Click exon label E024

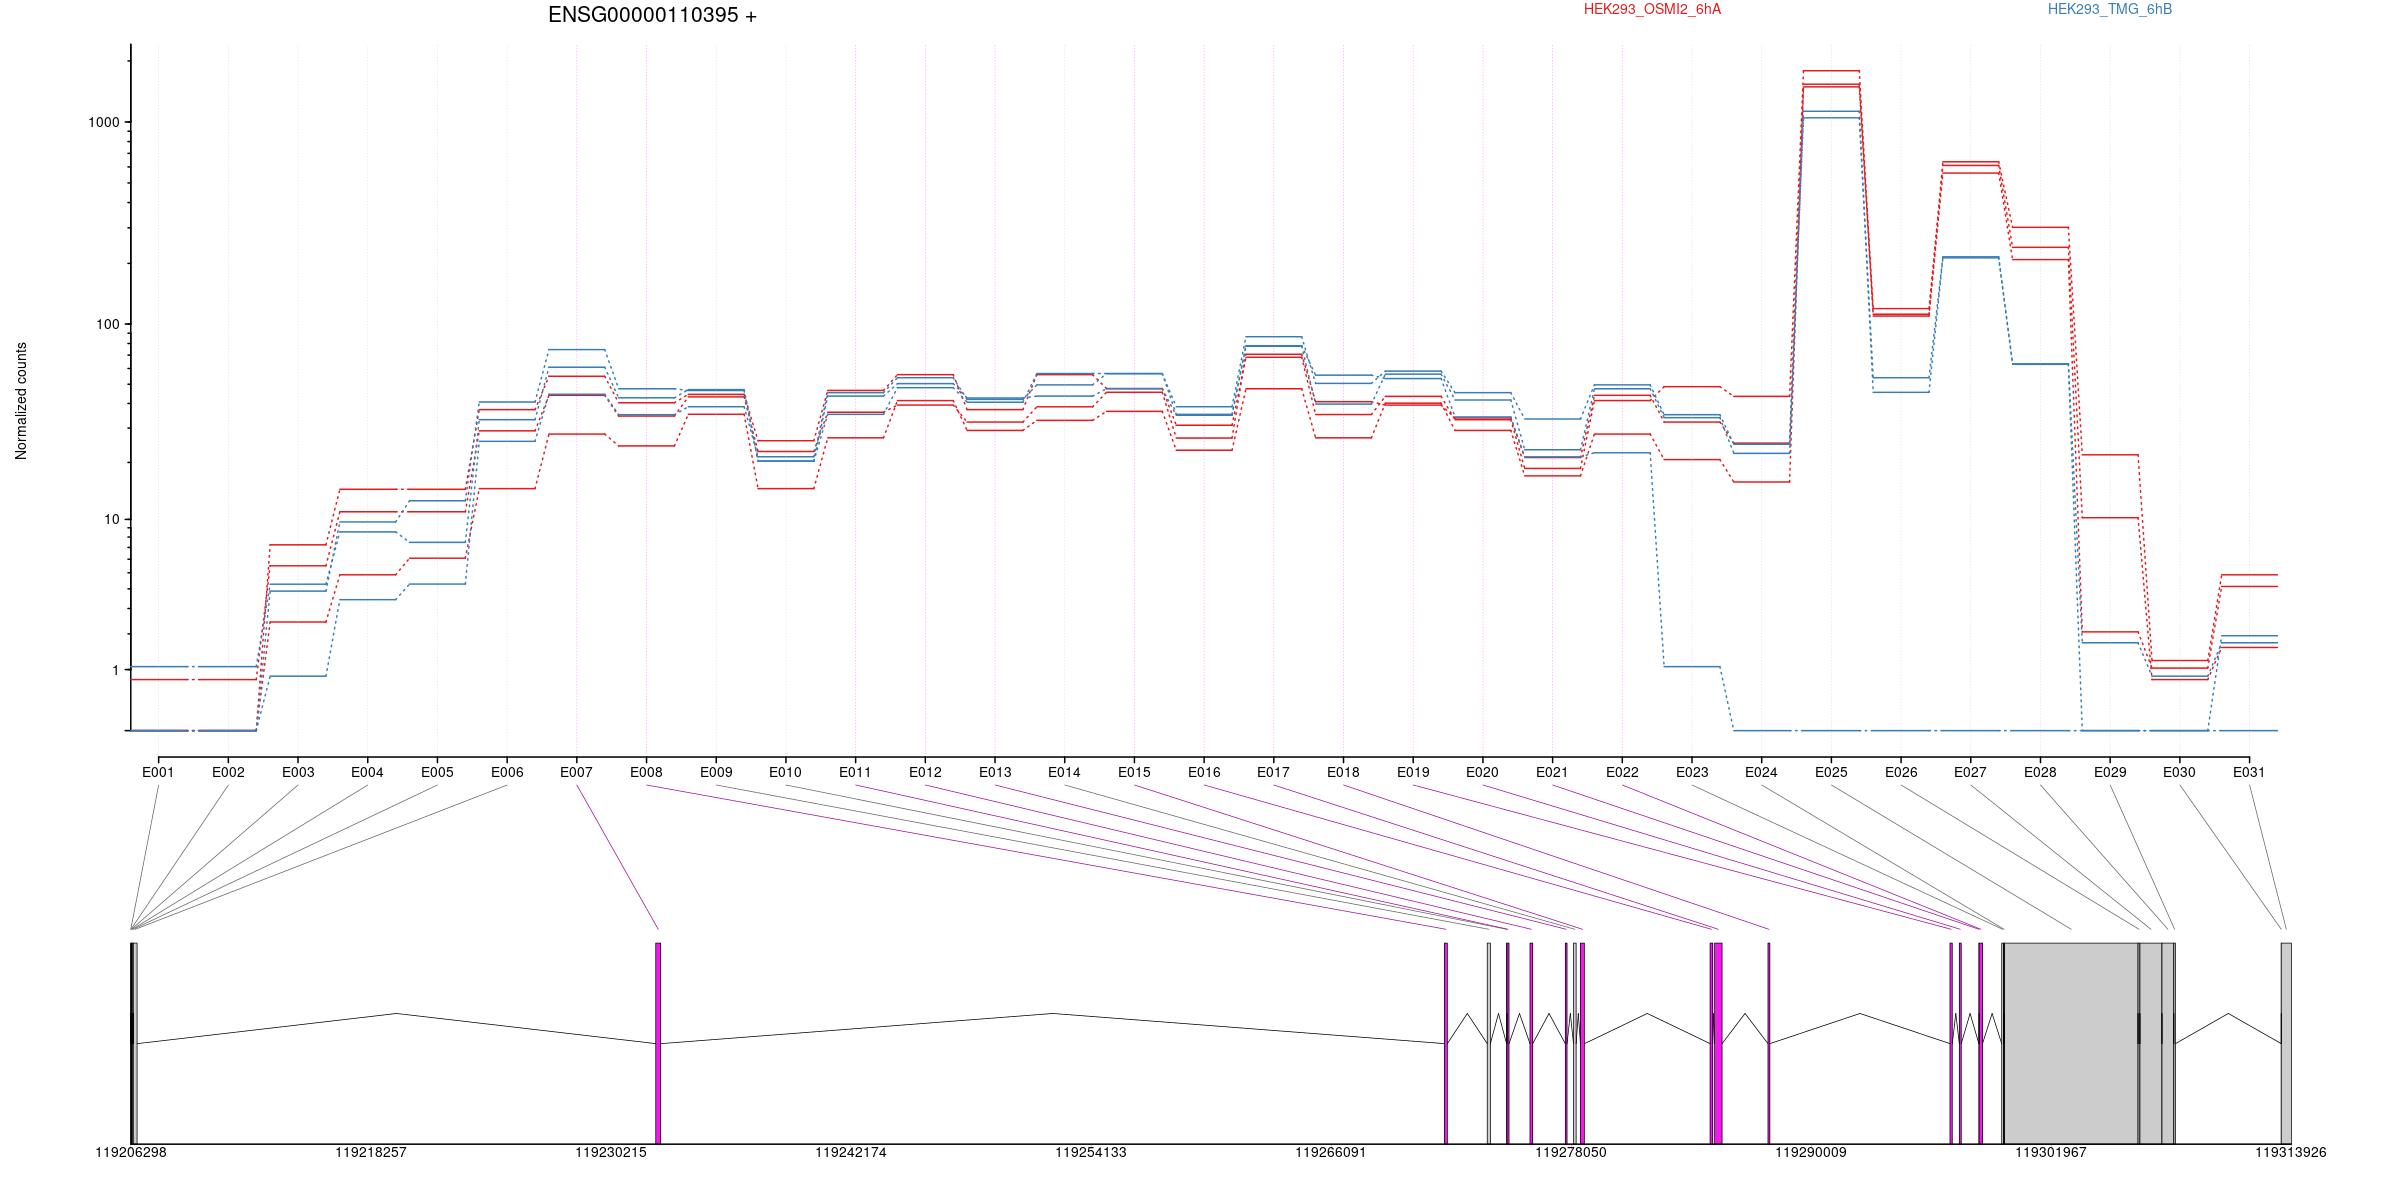tap(1761, 772)
